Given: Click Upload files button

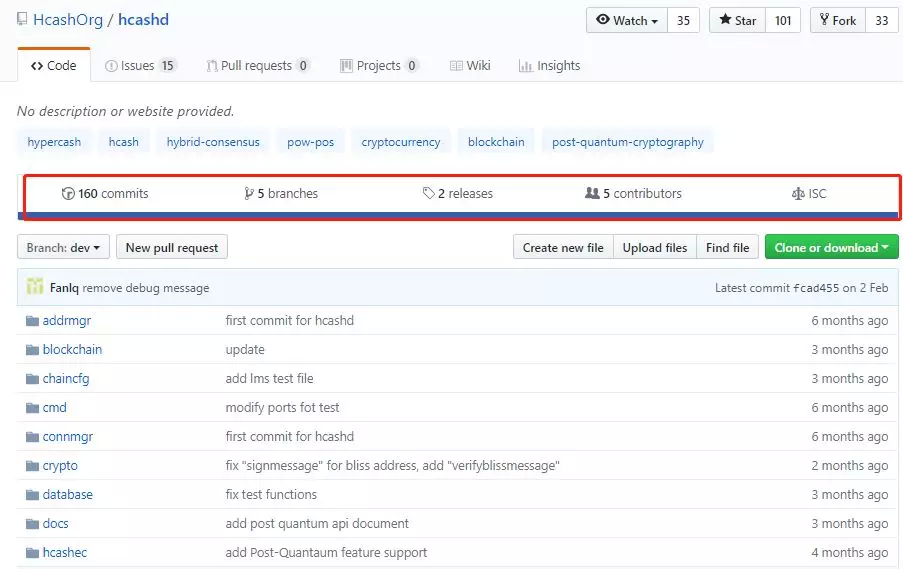Looking at the screenshot, I should [x=655, y=247].
